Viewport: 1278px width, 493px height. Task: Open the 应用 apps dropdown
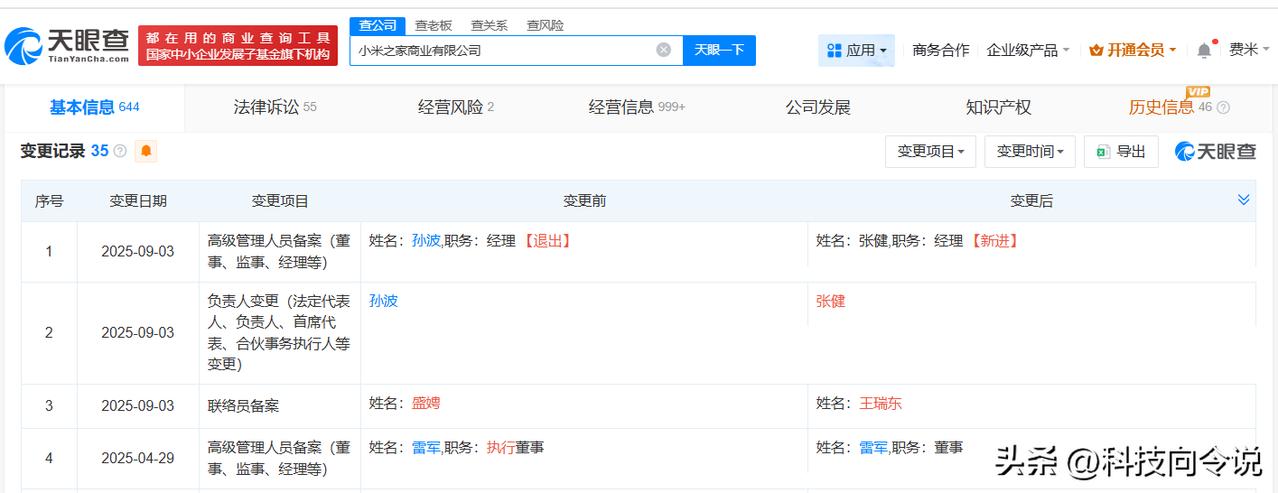[x=856, y=50]
